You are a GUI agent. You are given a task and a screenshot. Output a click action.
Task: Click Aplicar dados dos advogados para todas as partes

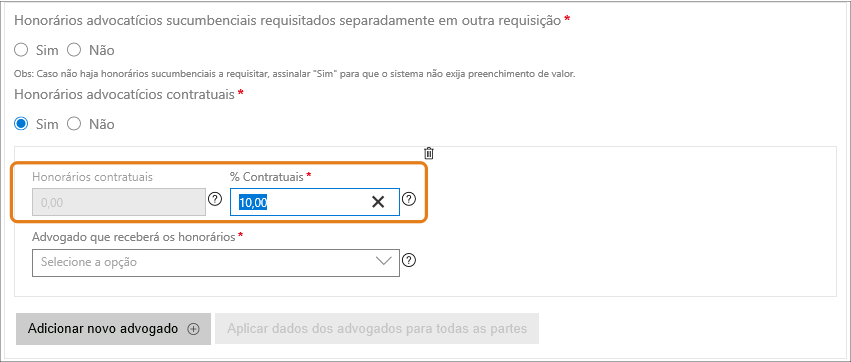pos(377,329)
